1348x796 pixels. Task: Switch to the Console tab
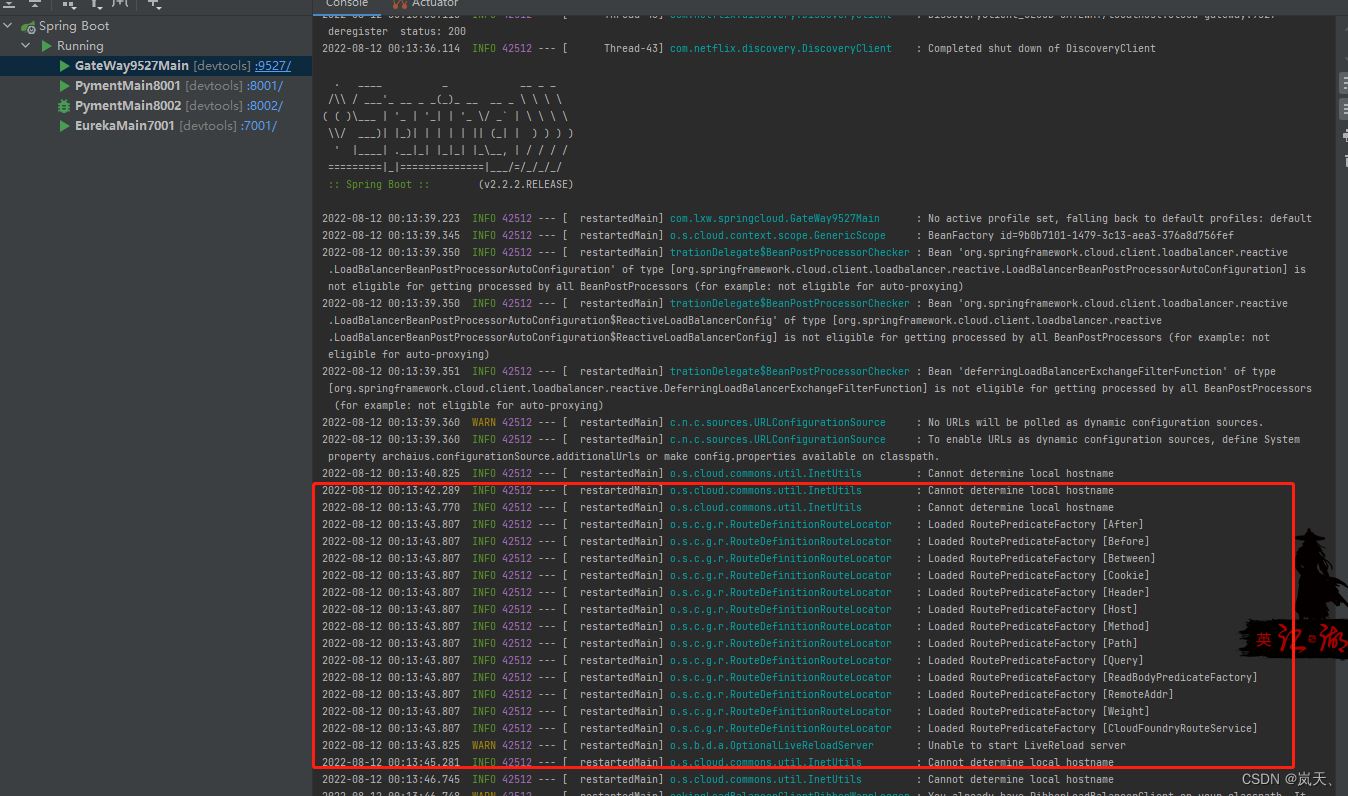point(347,4)
